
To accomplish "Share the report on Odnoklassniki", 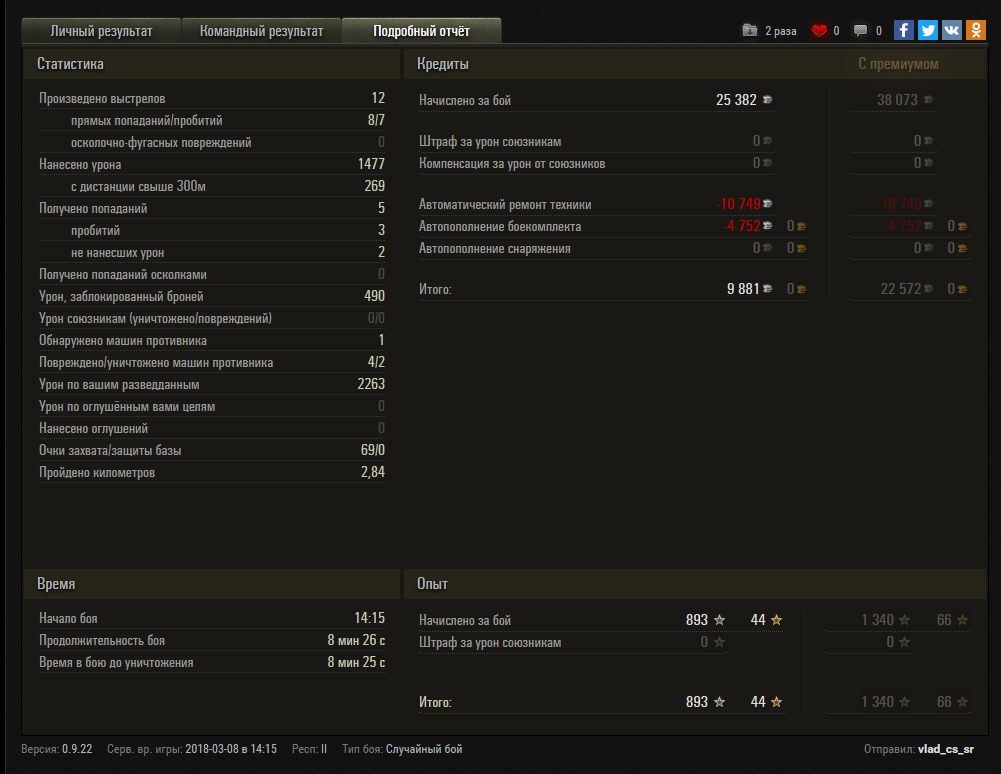I will 976,30.
